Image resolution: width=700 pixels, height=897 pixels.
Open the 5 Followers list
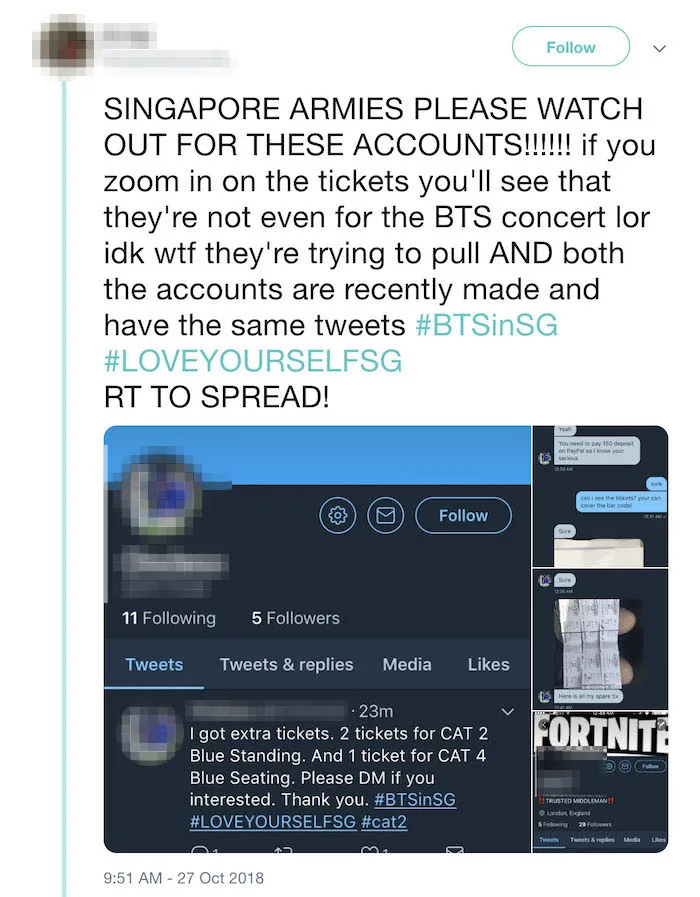295,618
